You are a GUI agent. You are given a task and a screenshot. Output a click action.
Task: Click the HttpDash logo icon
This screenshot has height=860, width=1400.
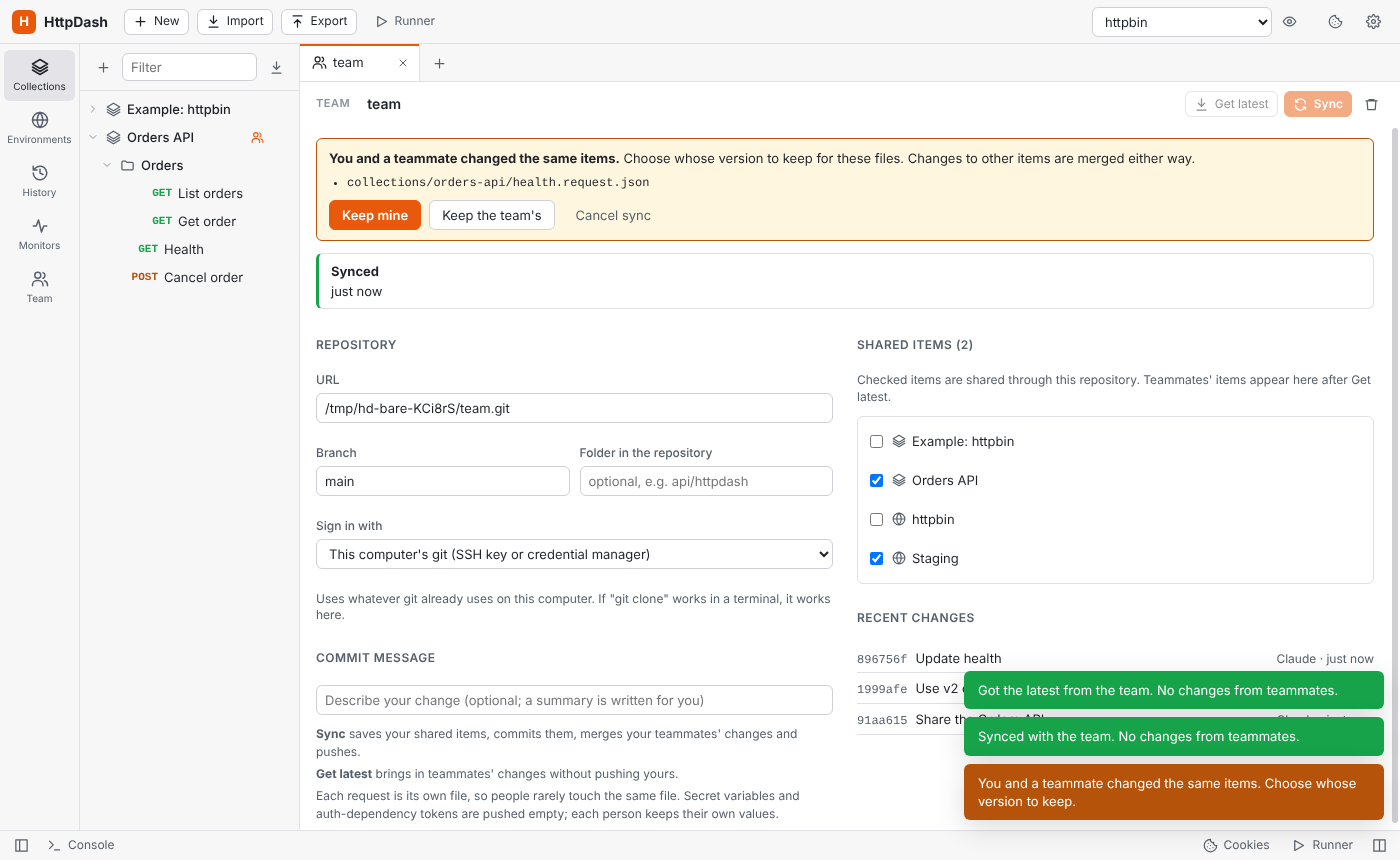coord(24,21)
